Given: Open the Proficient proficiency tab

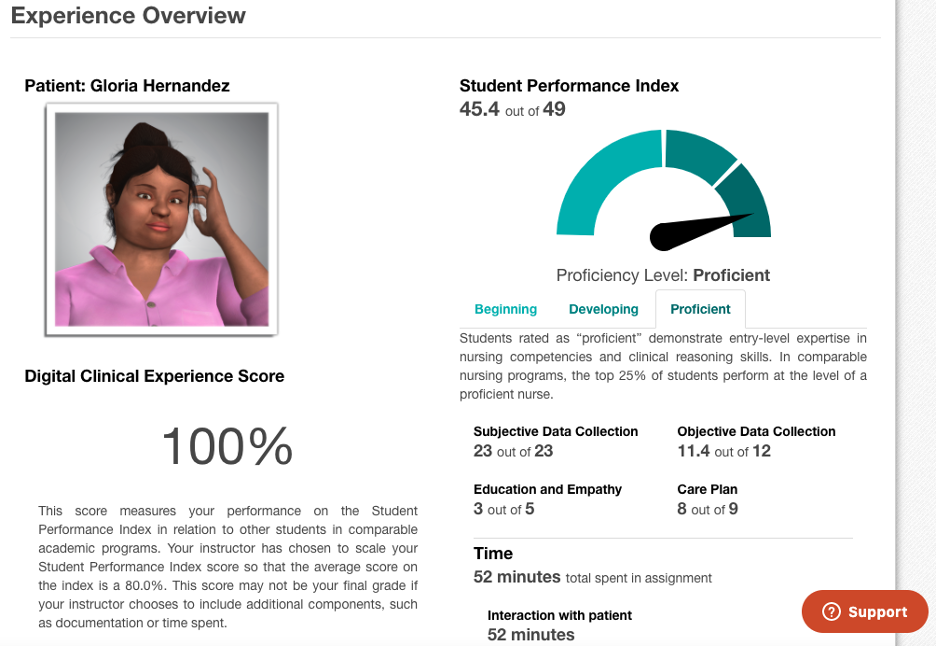Looking at the screenshot, I should pyautogui.click(x=700, y=309).
